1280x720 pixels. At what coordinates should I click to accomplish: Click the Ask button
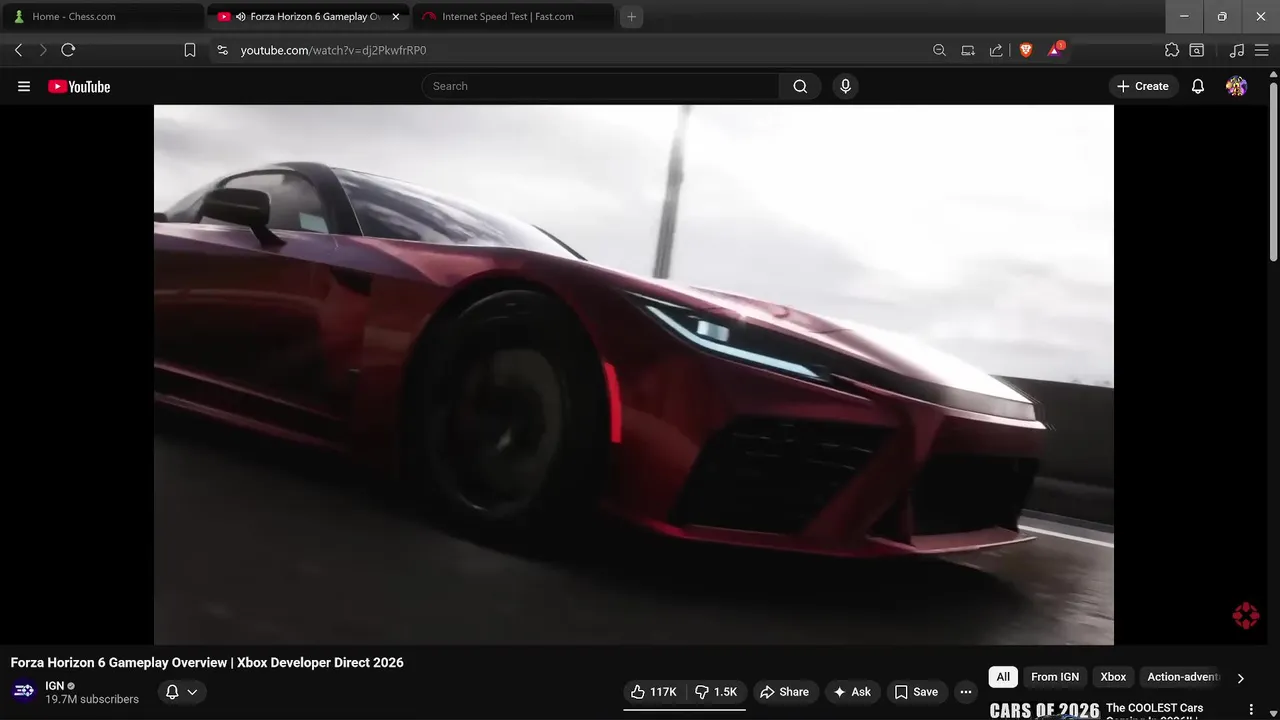(852, 692)
